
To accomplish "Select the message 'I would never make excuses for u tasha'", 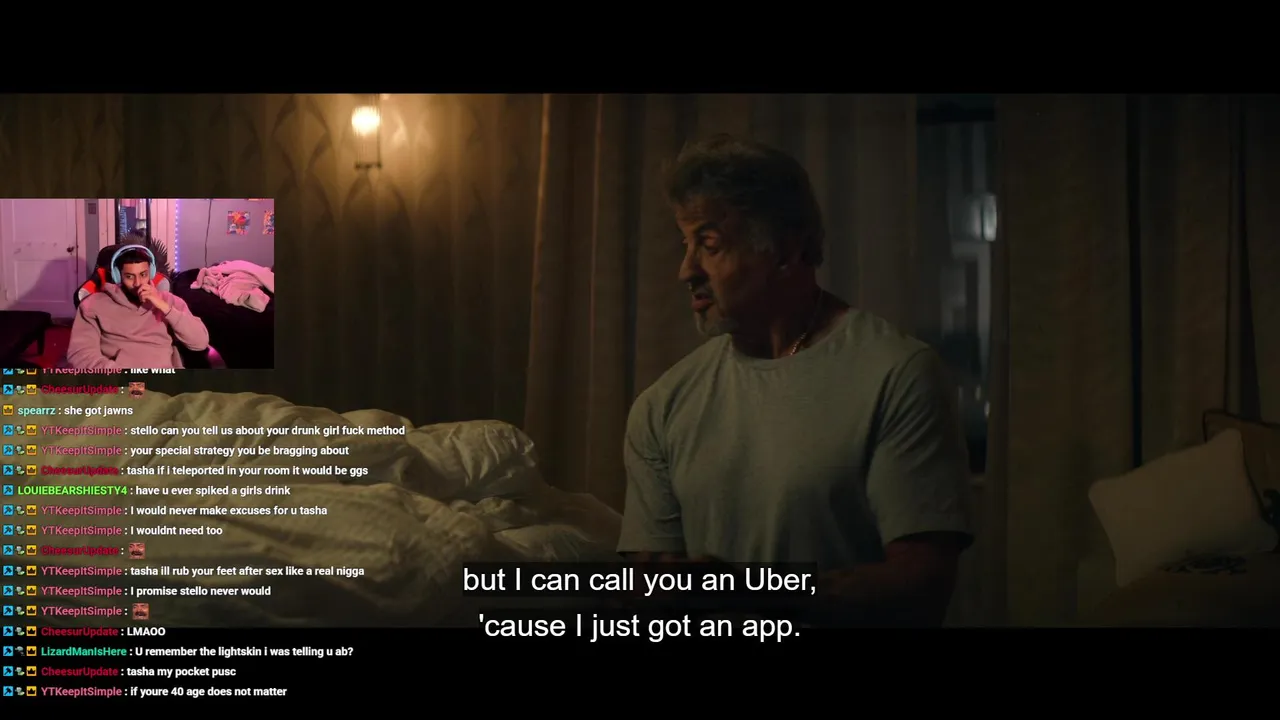I will (x=229, y=510).
